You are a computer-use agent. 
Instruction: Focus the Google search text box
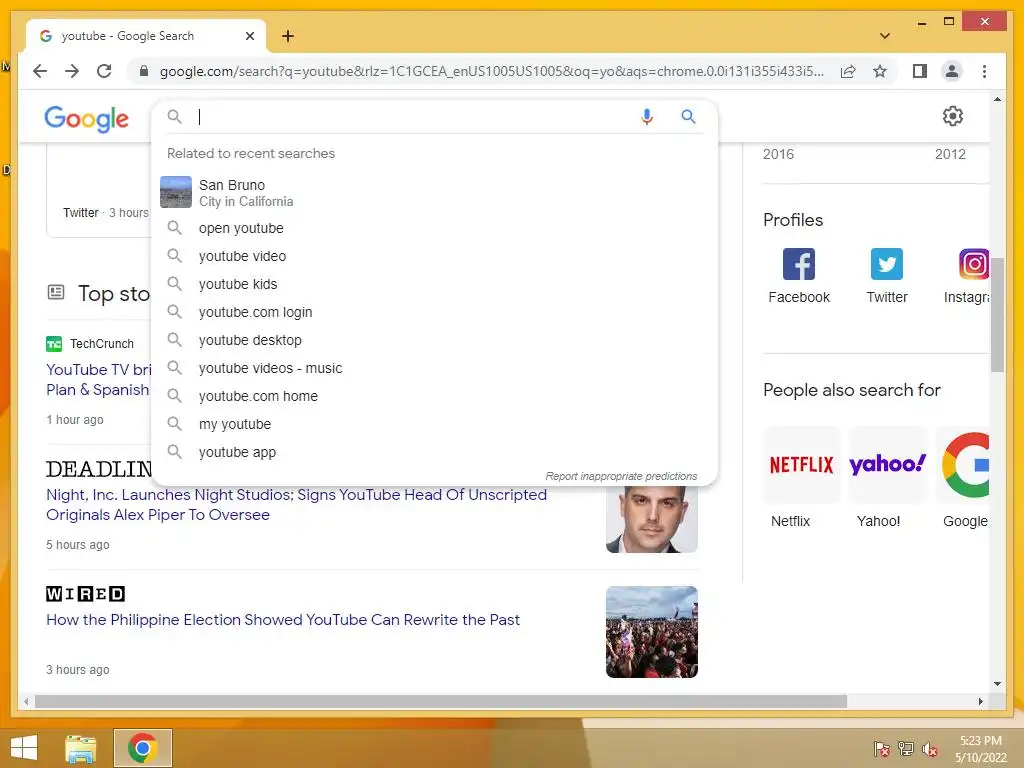pyautogui.click(x=415, y=117)
